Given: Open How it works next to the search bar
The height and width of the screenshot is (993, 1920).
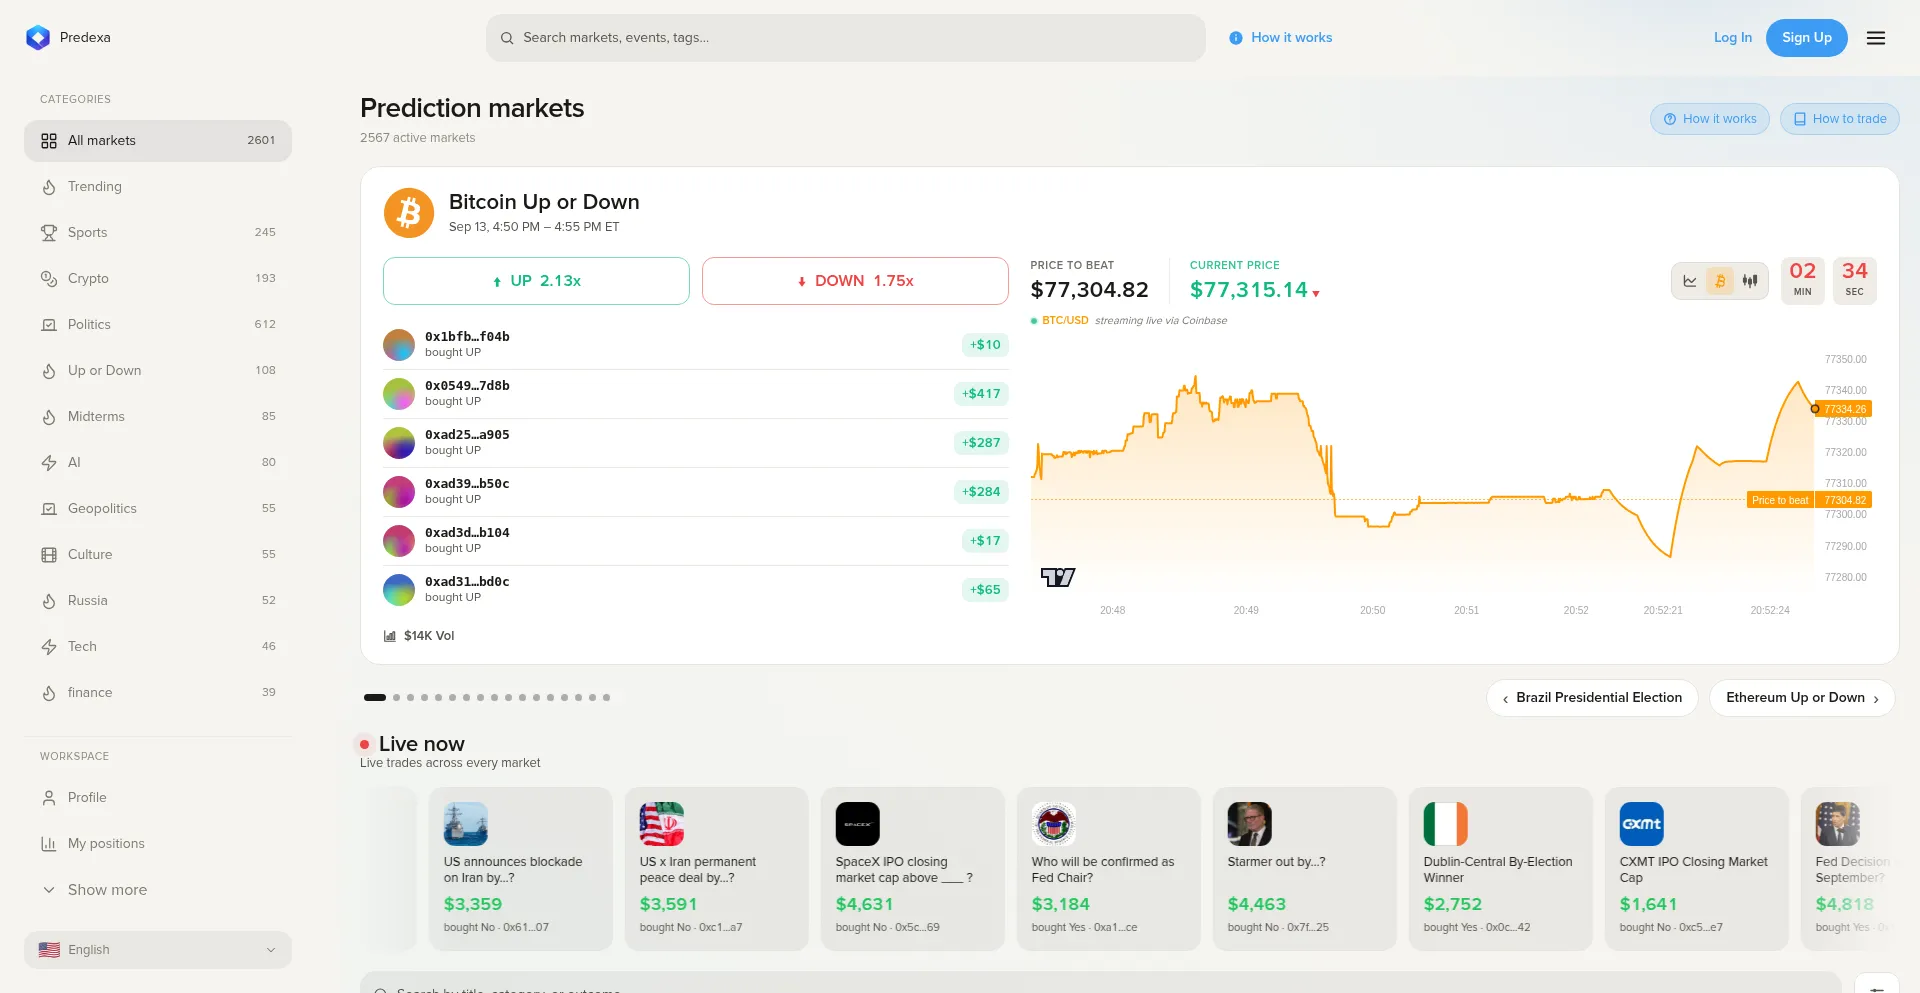Looking at the screenshot, I should [x=1281, y=38].
